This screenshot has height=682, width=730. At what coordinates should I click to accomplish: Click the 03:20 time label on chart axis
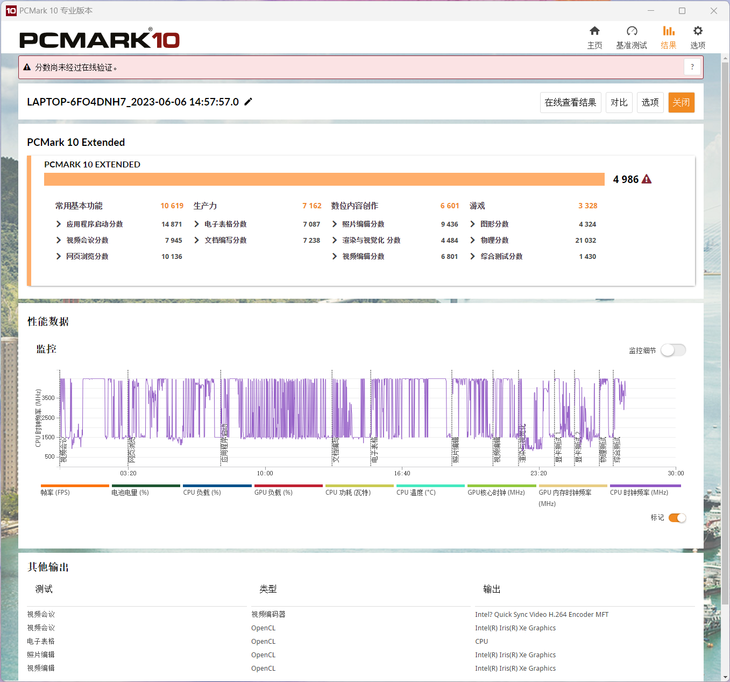[x=128, y=473]
